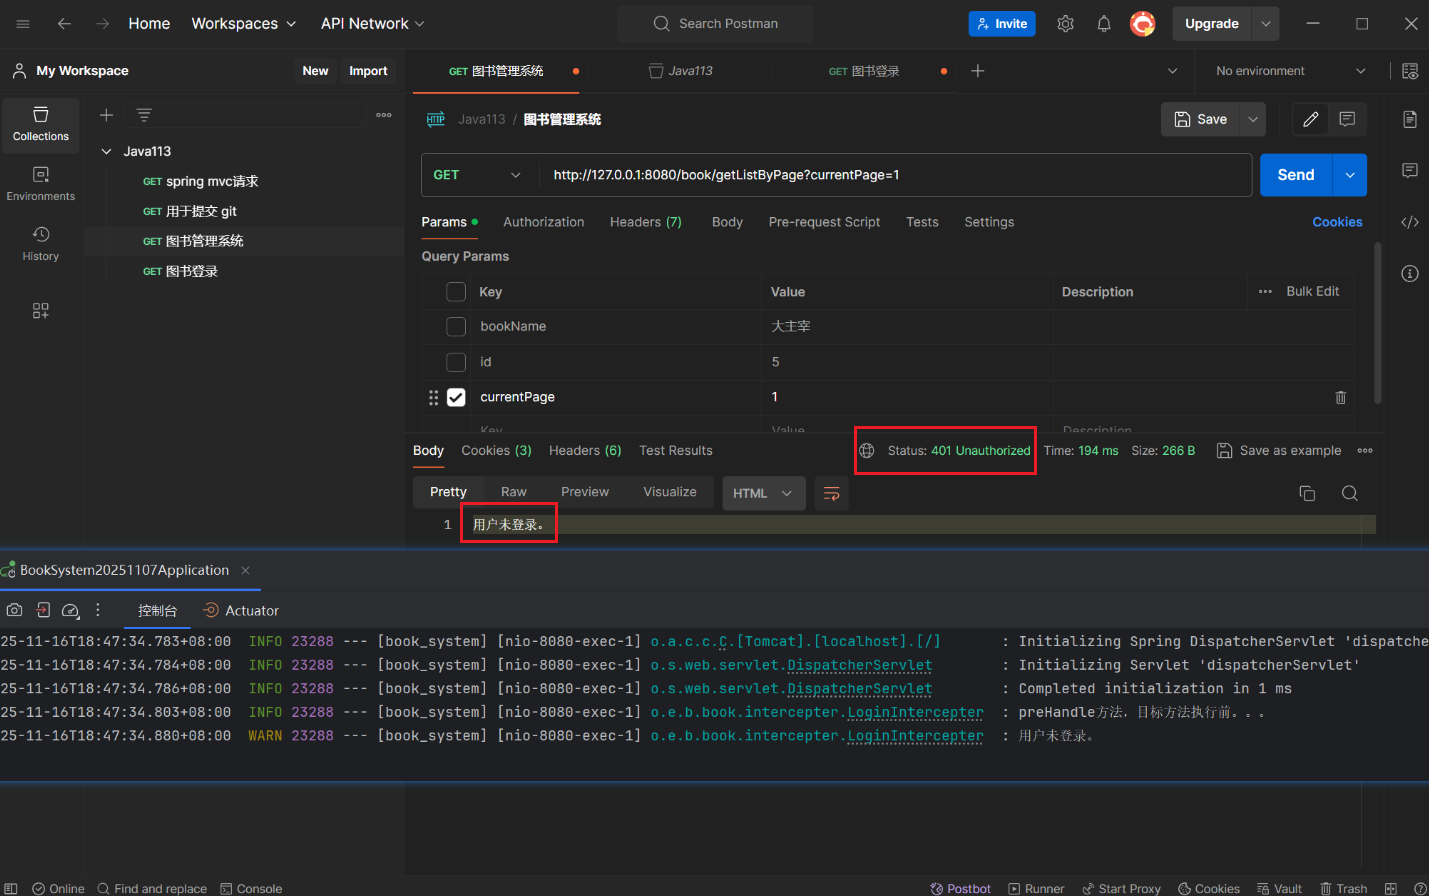
Task: Switch to the Actuator tab in the console
Action: pyautogui.click(x=241, y=610)
